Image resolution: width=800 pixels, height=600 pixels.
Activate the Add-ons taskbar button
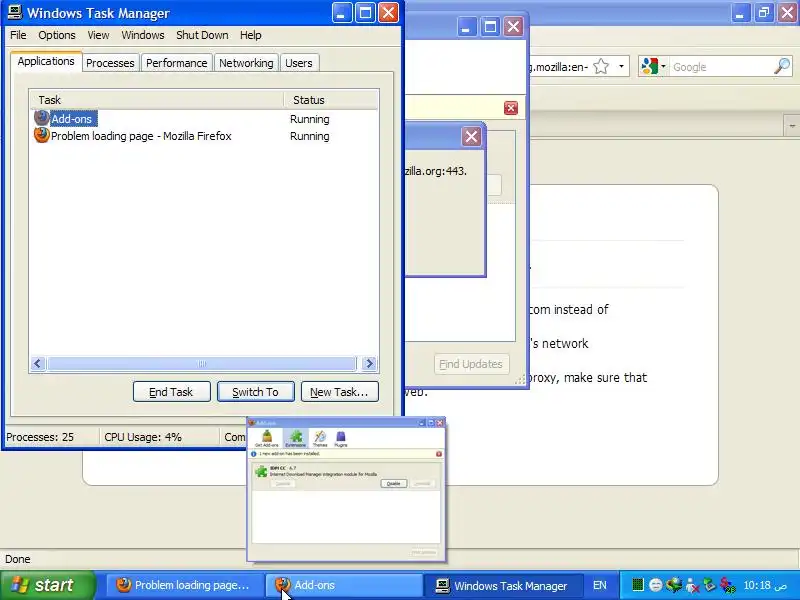(x=344, y=585)
